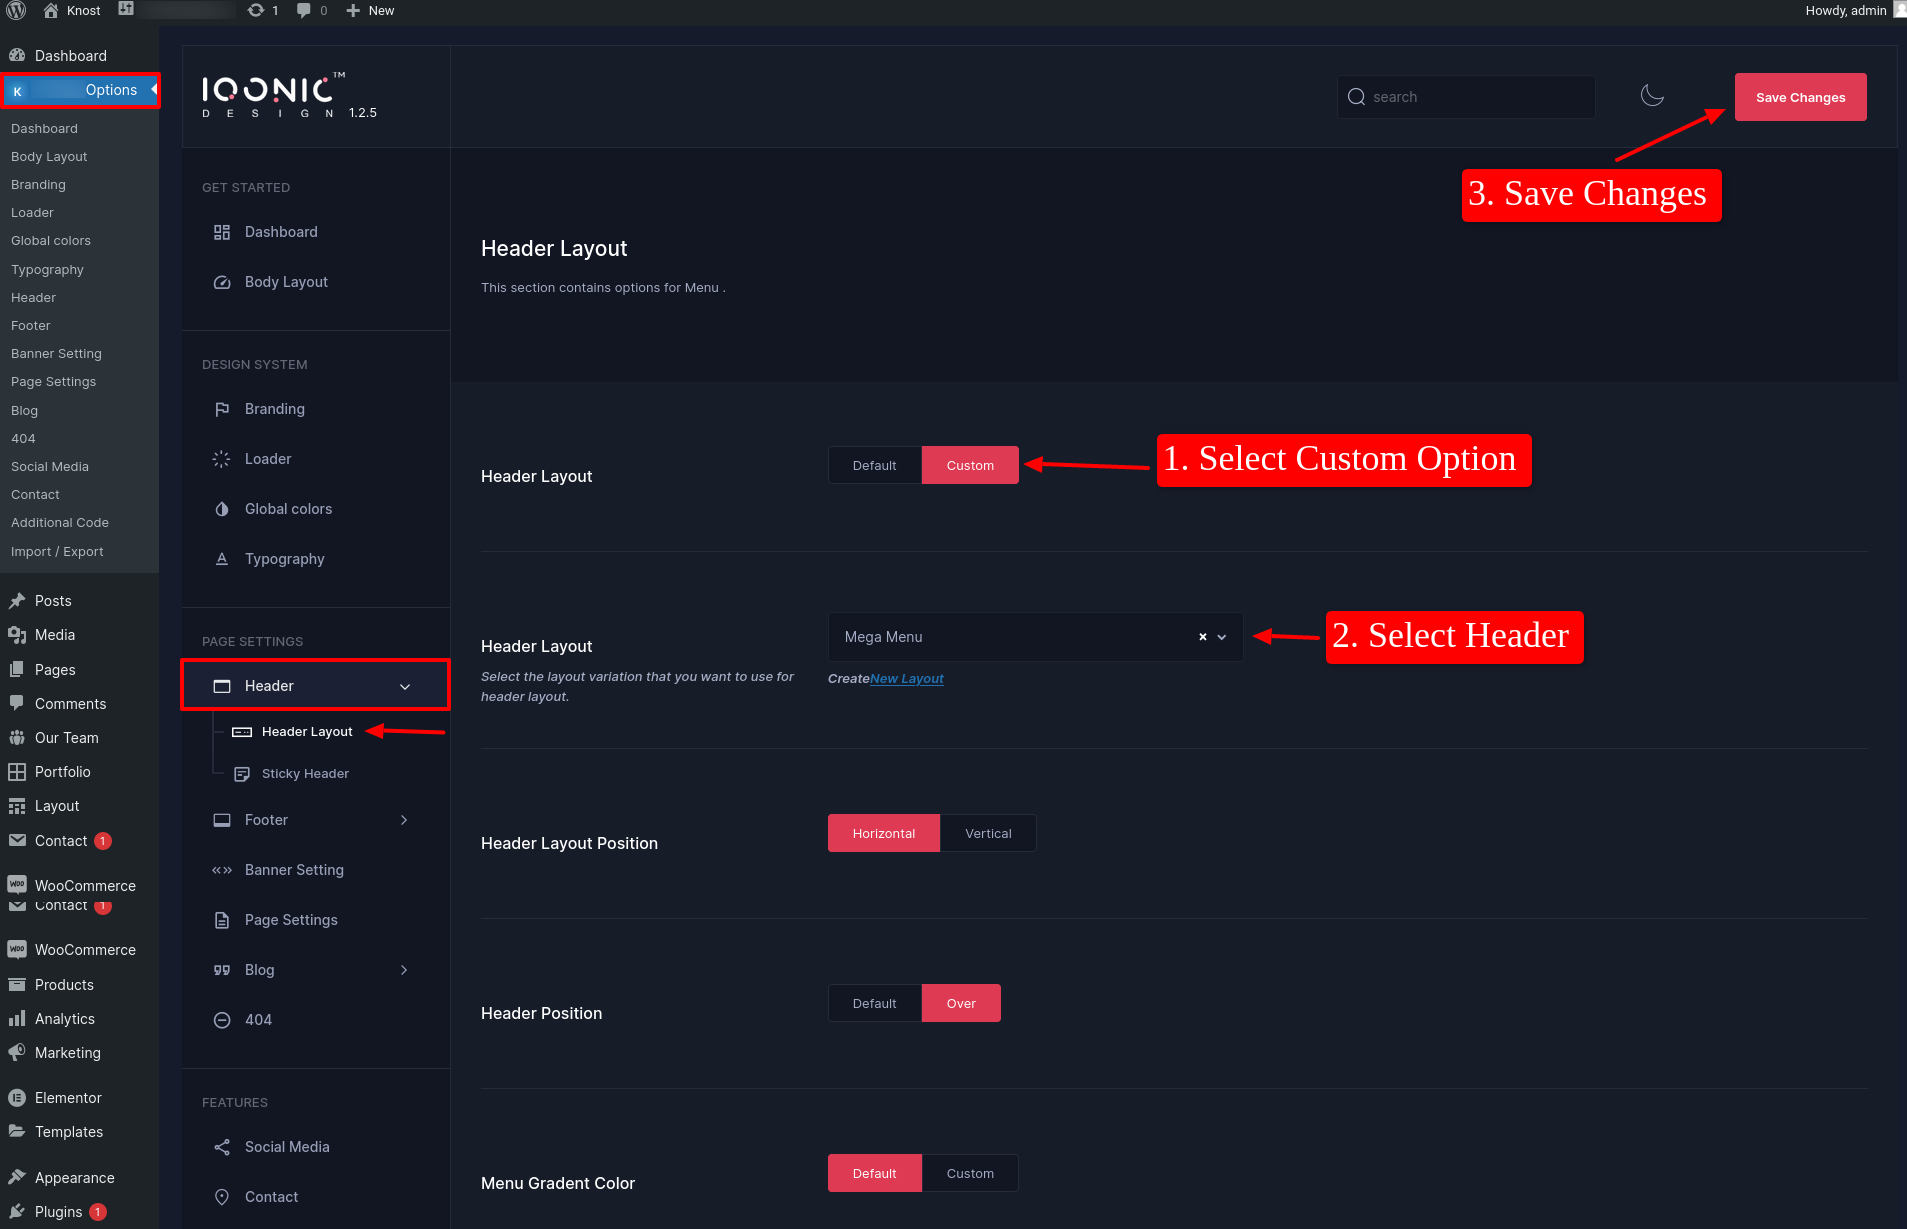Open Products in WP menu
This screenshot has width=1907, height=1229.
click(x=64, y=985)
